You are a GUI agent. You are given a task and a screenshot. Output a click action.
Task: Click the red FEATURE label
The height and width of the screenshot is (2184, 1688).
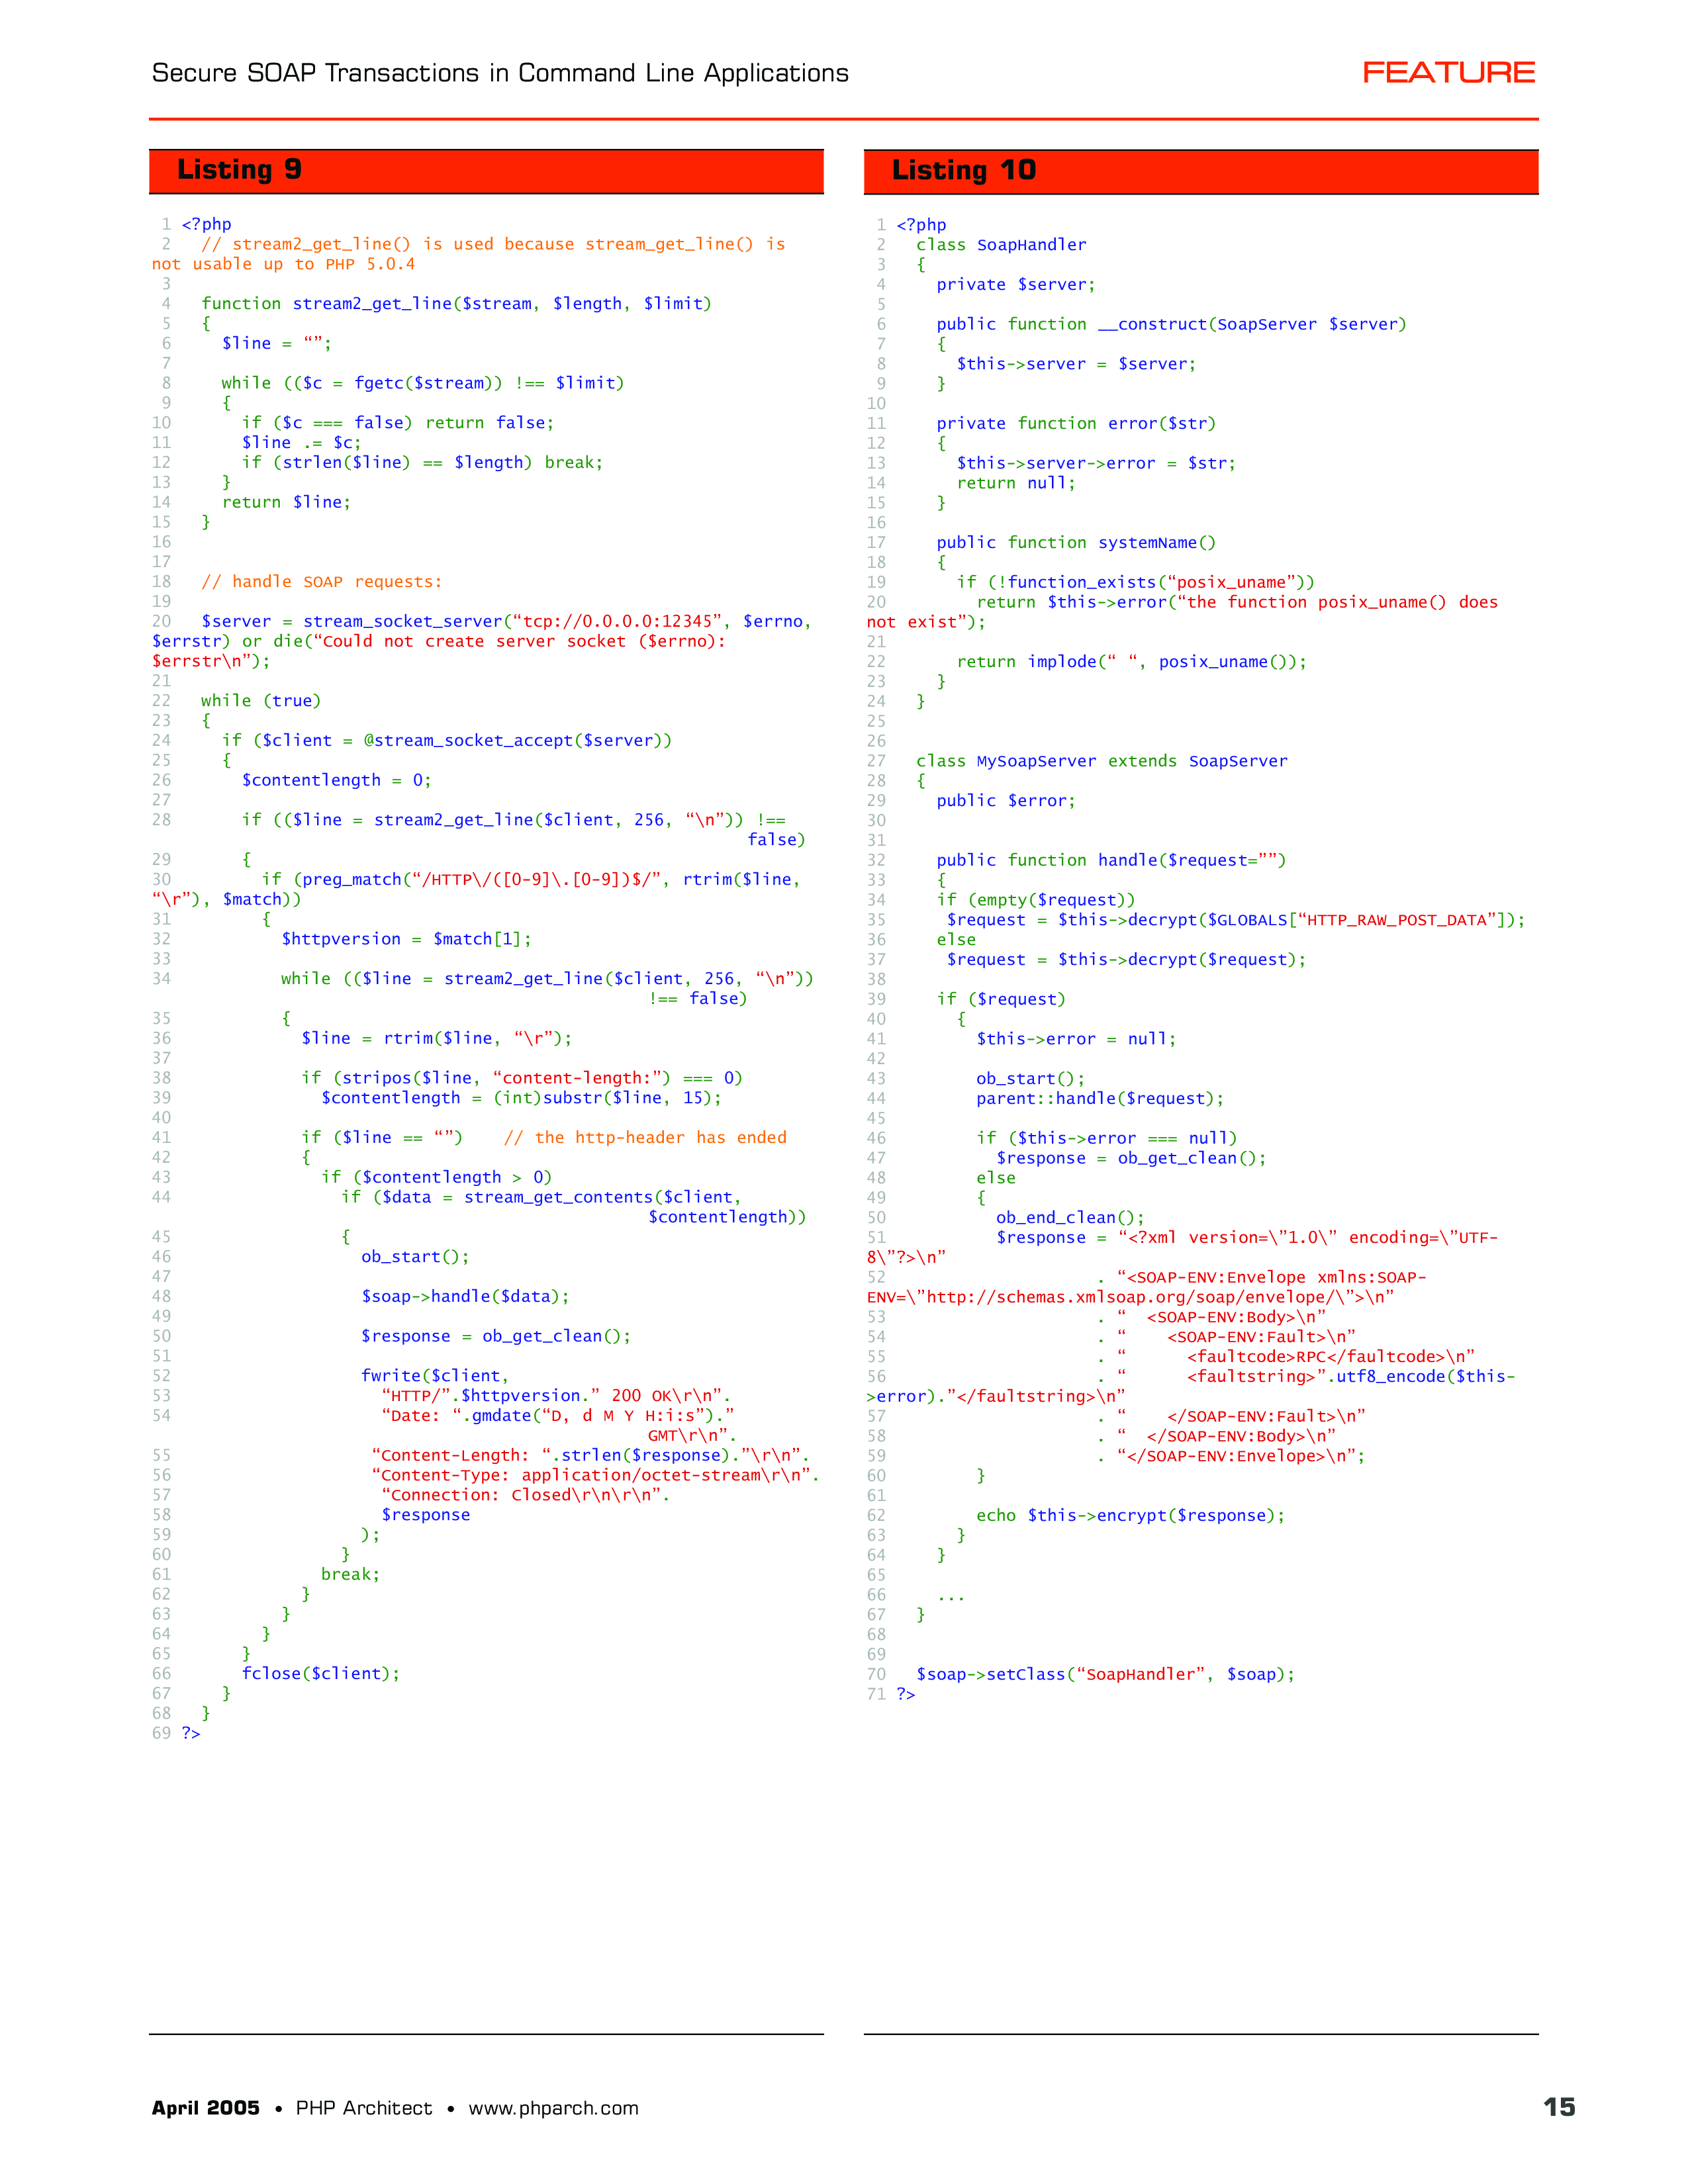[x=1448, y=73]
